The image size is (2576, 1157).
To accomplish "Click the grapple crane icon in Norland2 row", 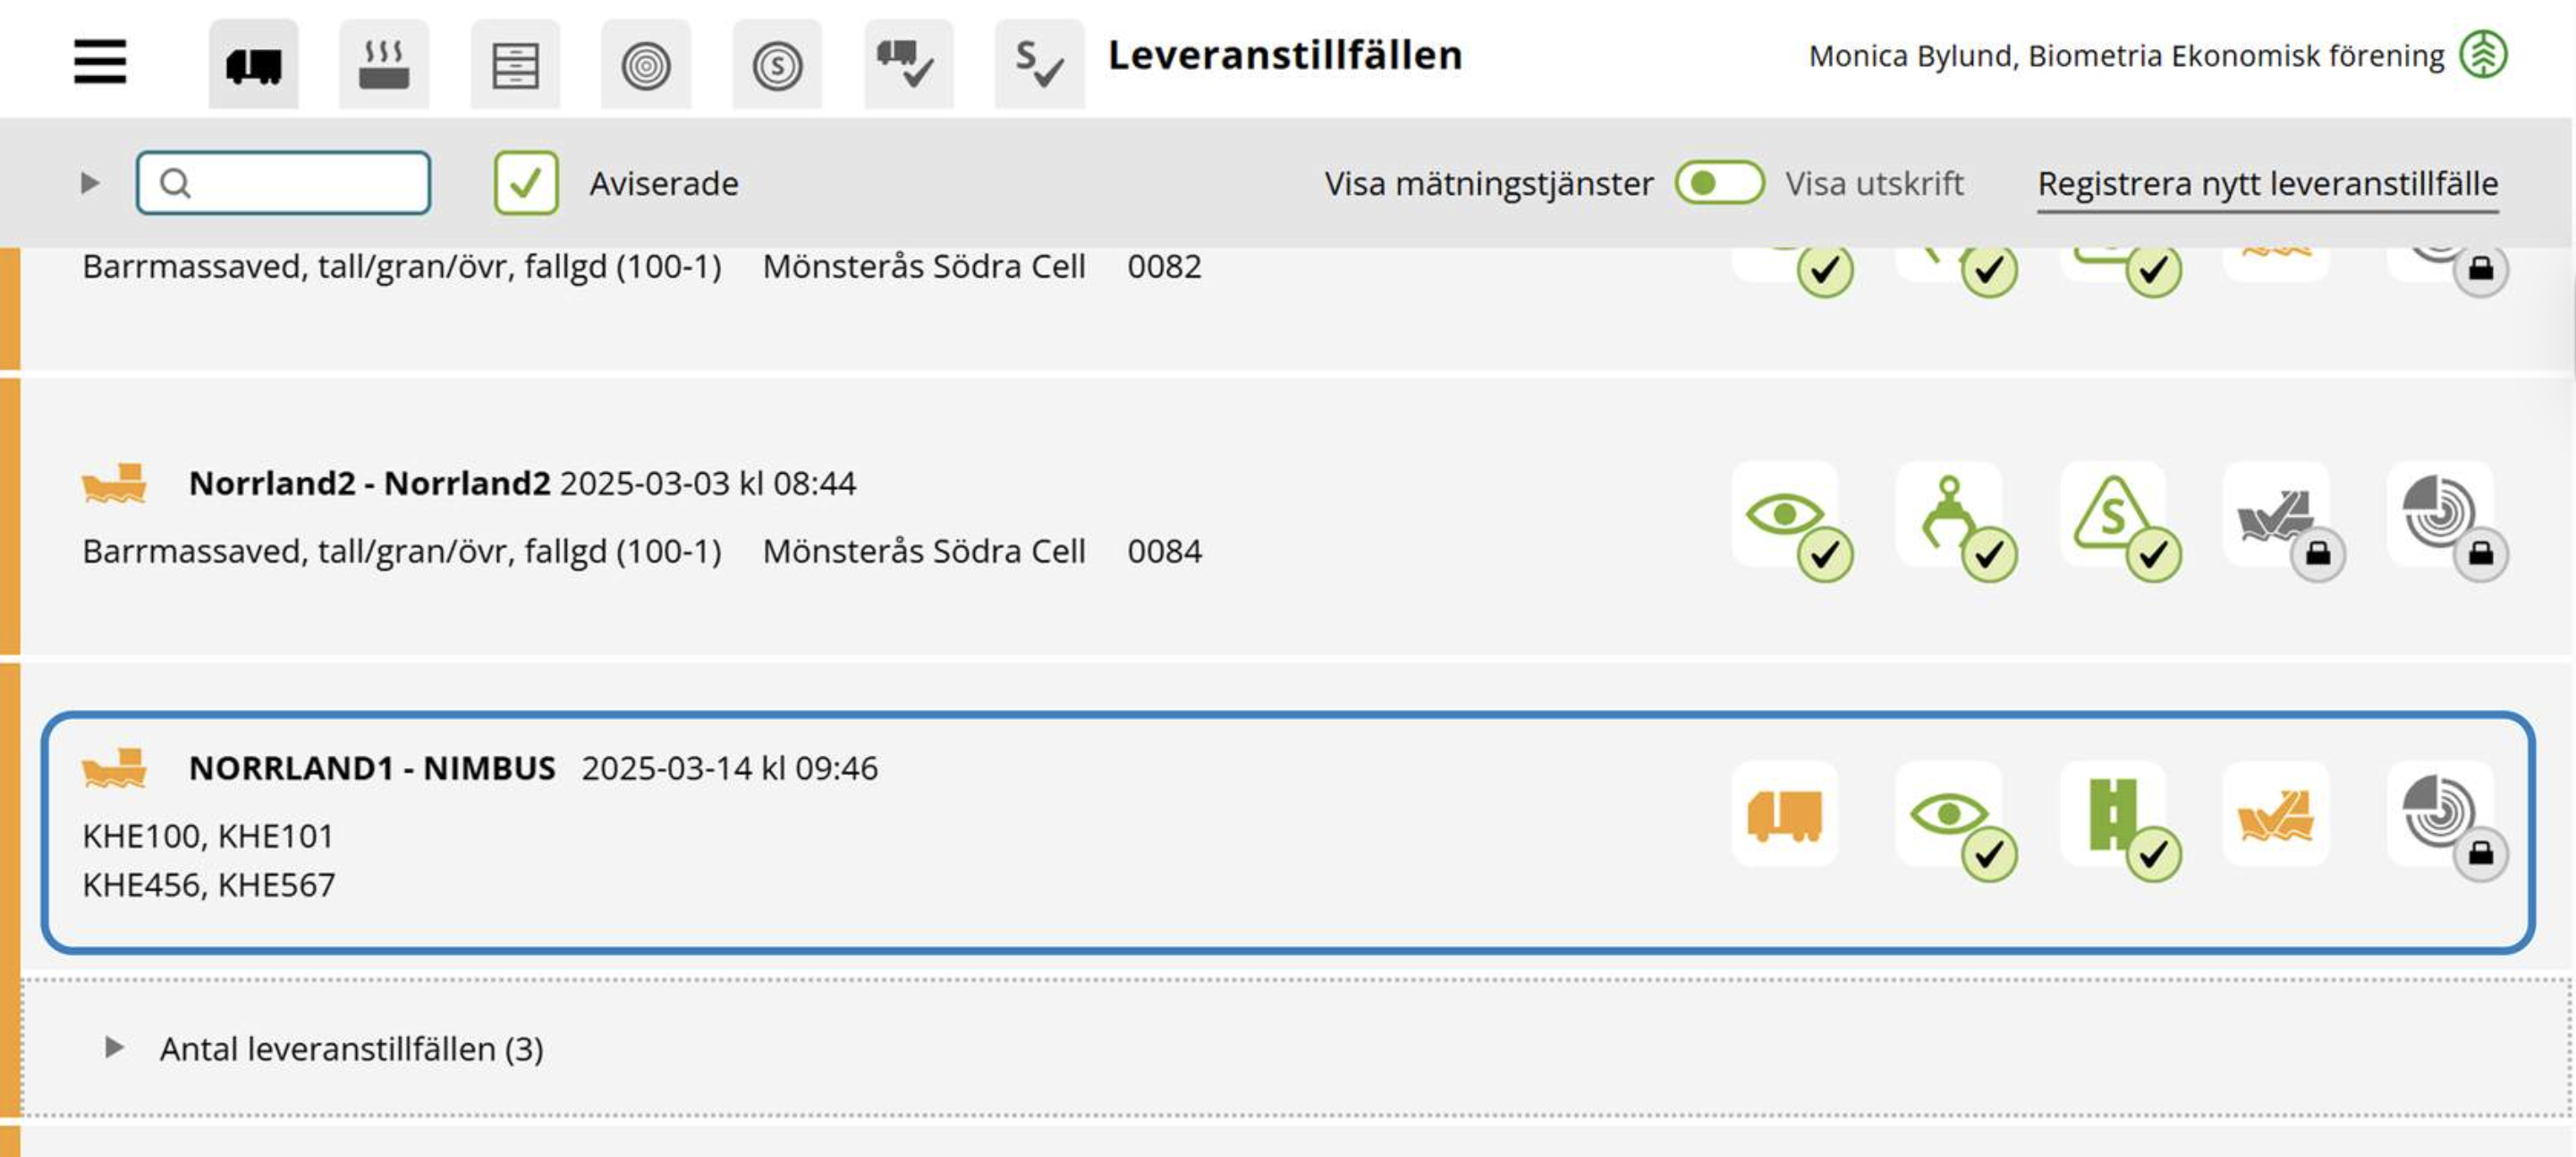I will (x=1949, y=514).
